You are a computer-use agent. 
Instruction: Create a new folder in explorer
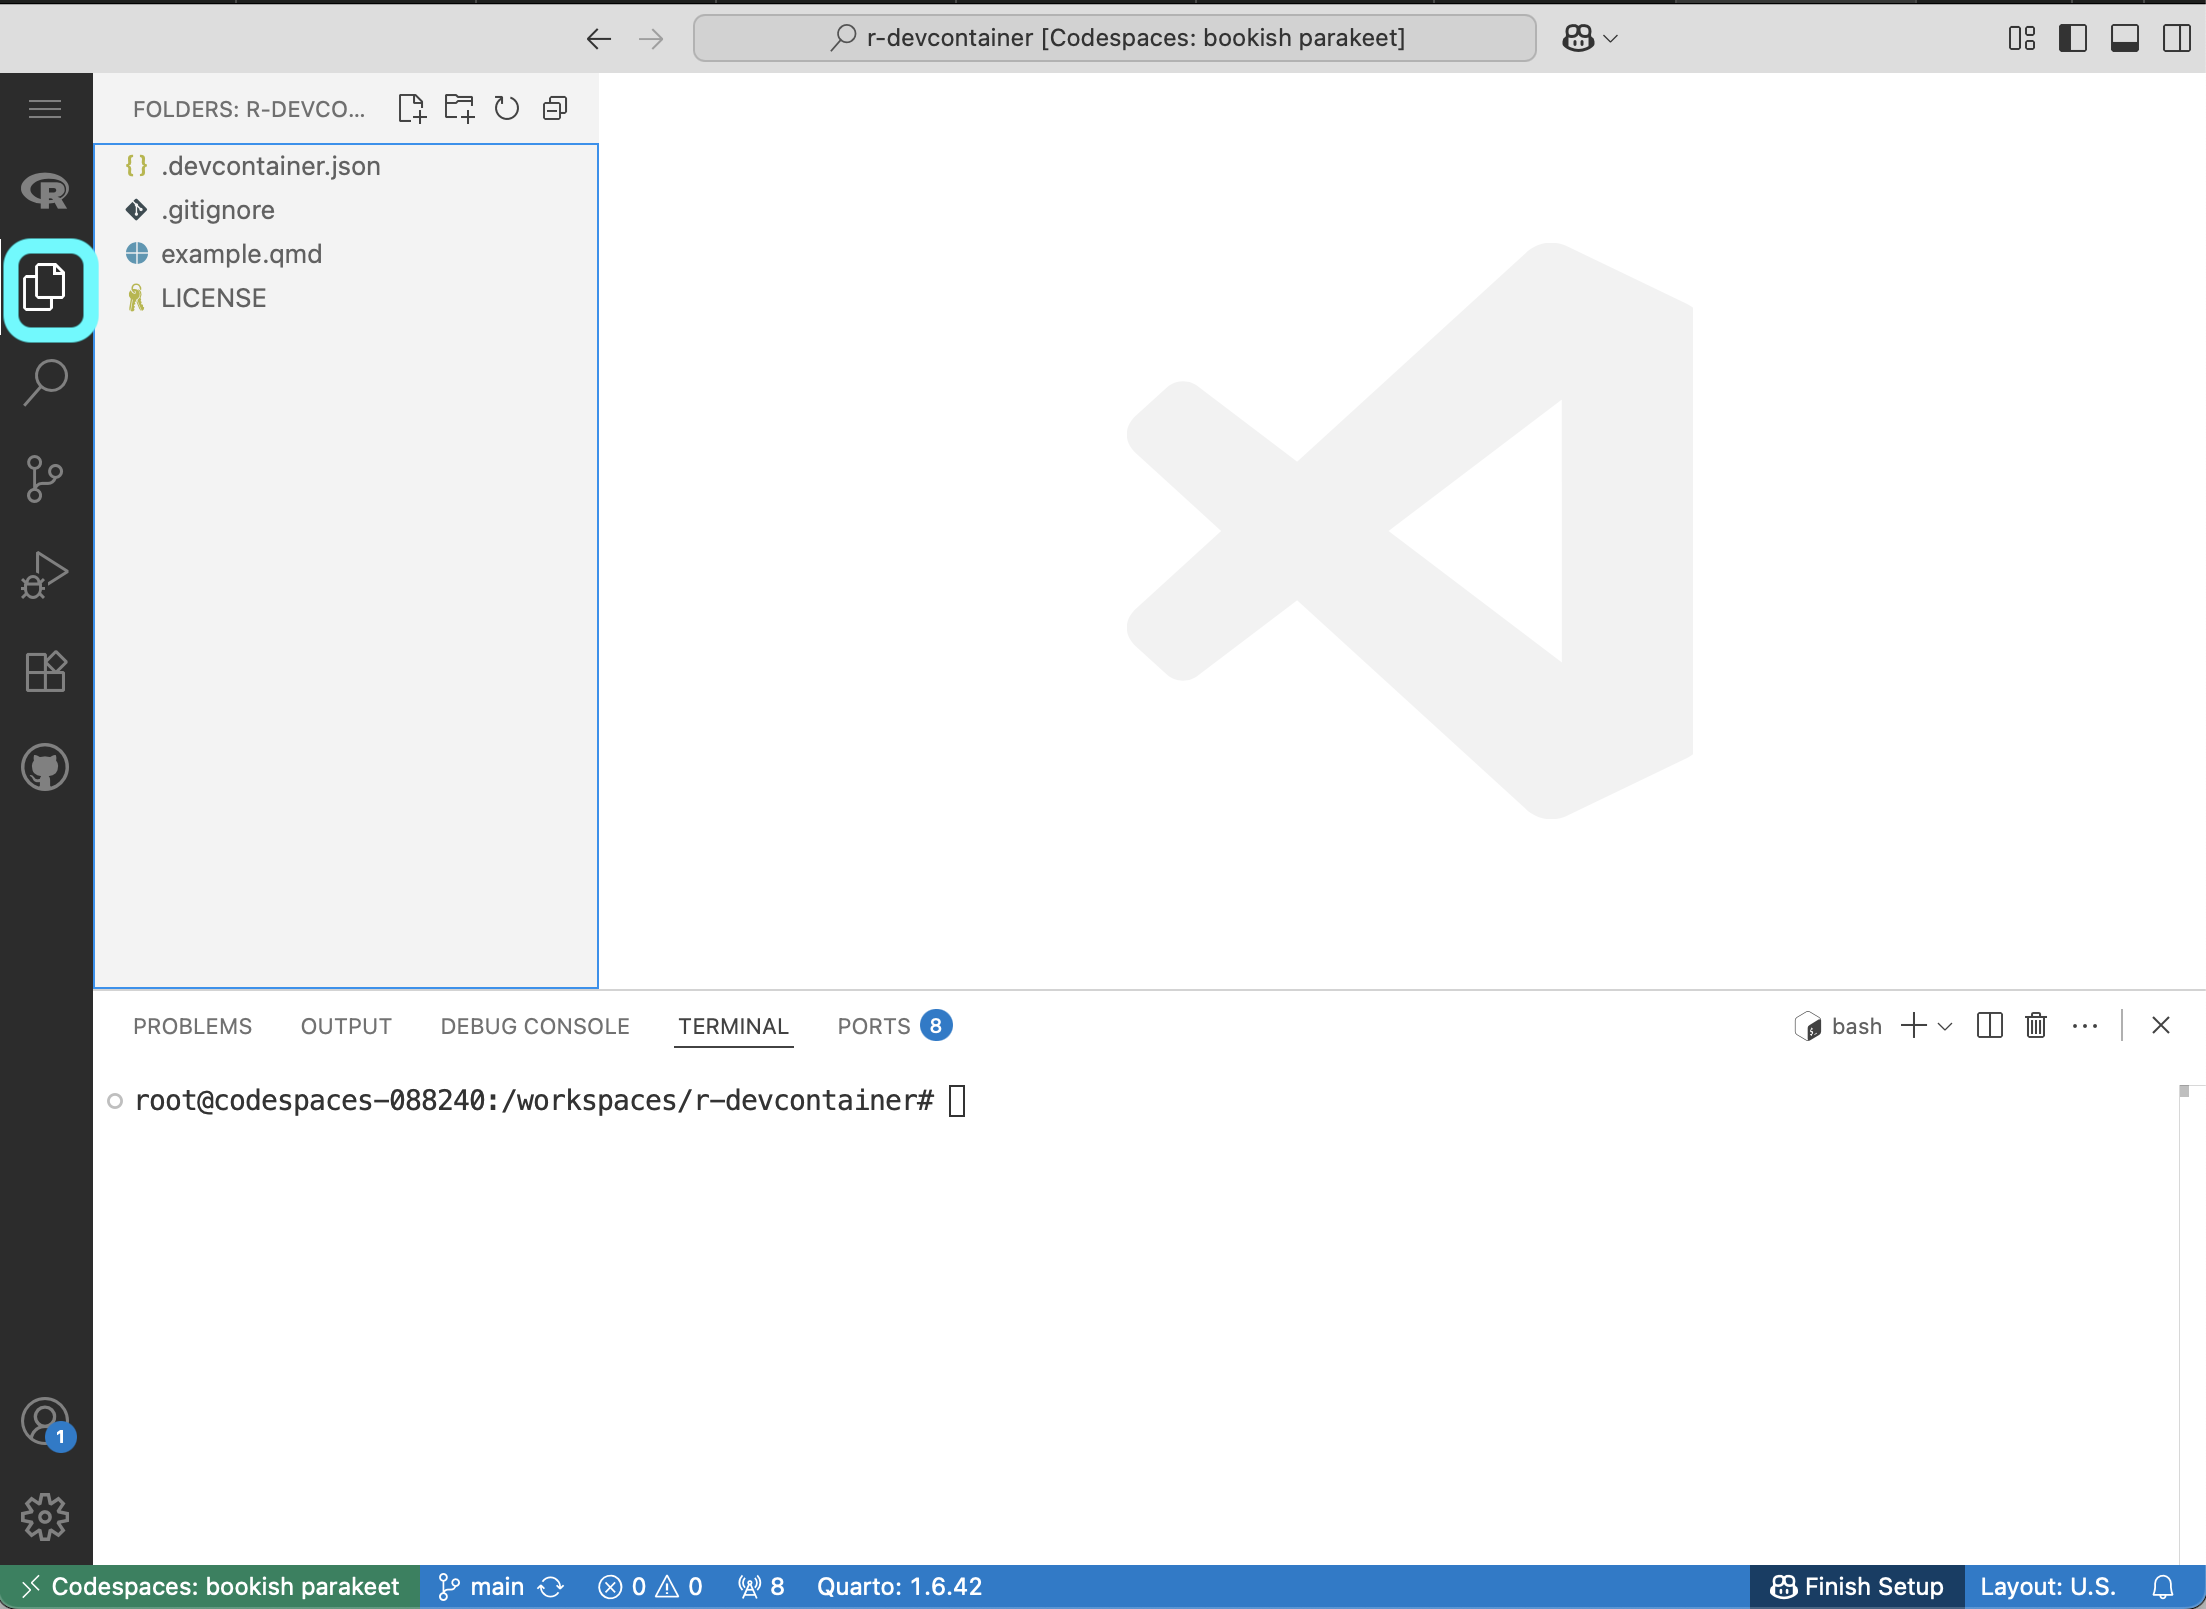[x=459, y=108]
